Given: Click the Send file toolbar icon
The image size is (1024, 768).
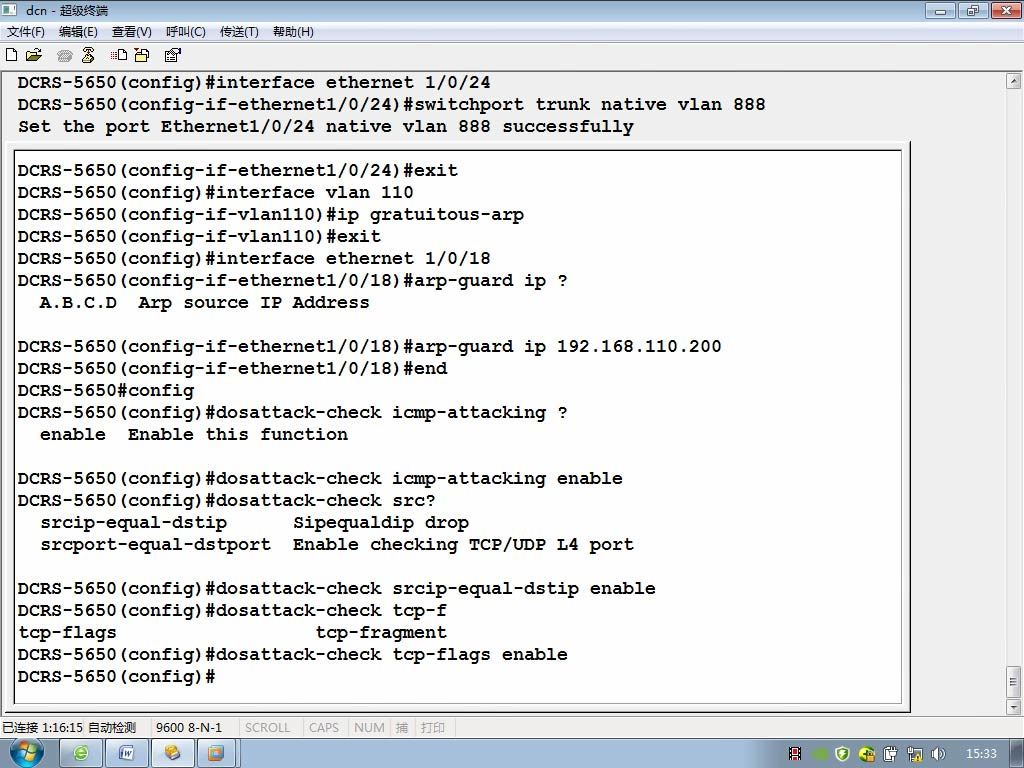Looking at the screenshot, I should 118,55.
